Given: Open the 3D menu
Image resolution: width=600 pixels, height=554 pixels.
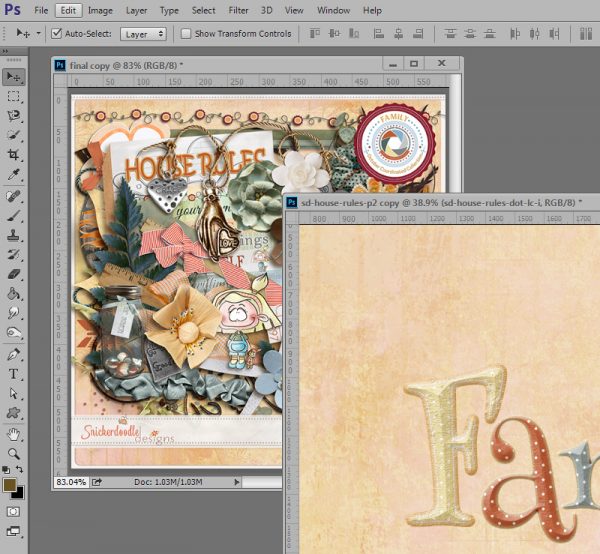Looking at the screenshot, I should 267,10.
